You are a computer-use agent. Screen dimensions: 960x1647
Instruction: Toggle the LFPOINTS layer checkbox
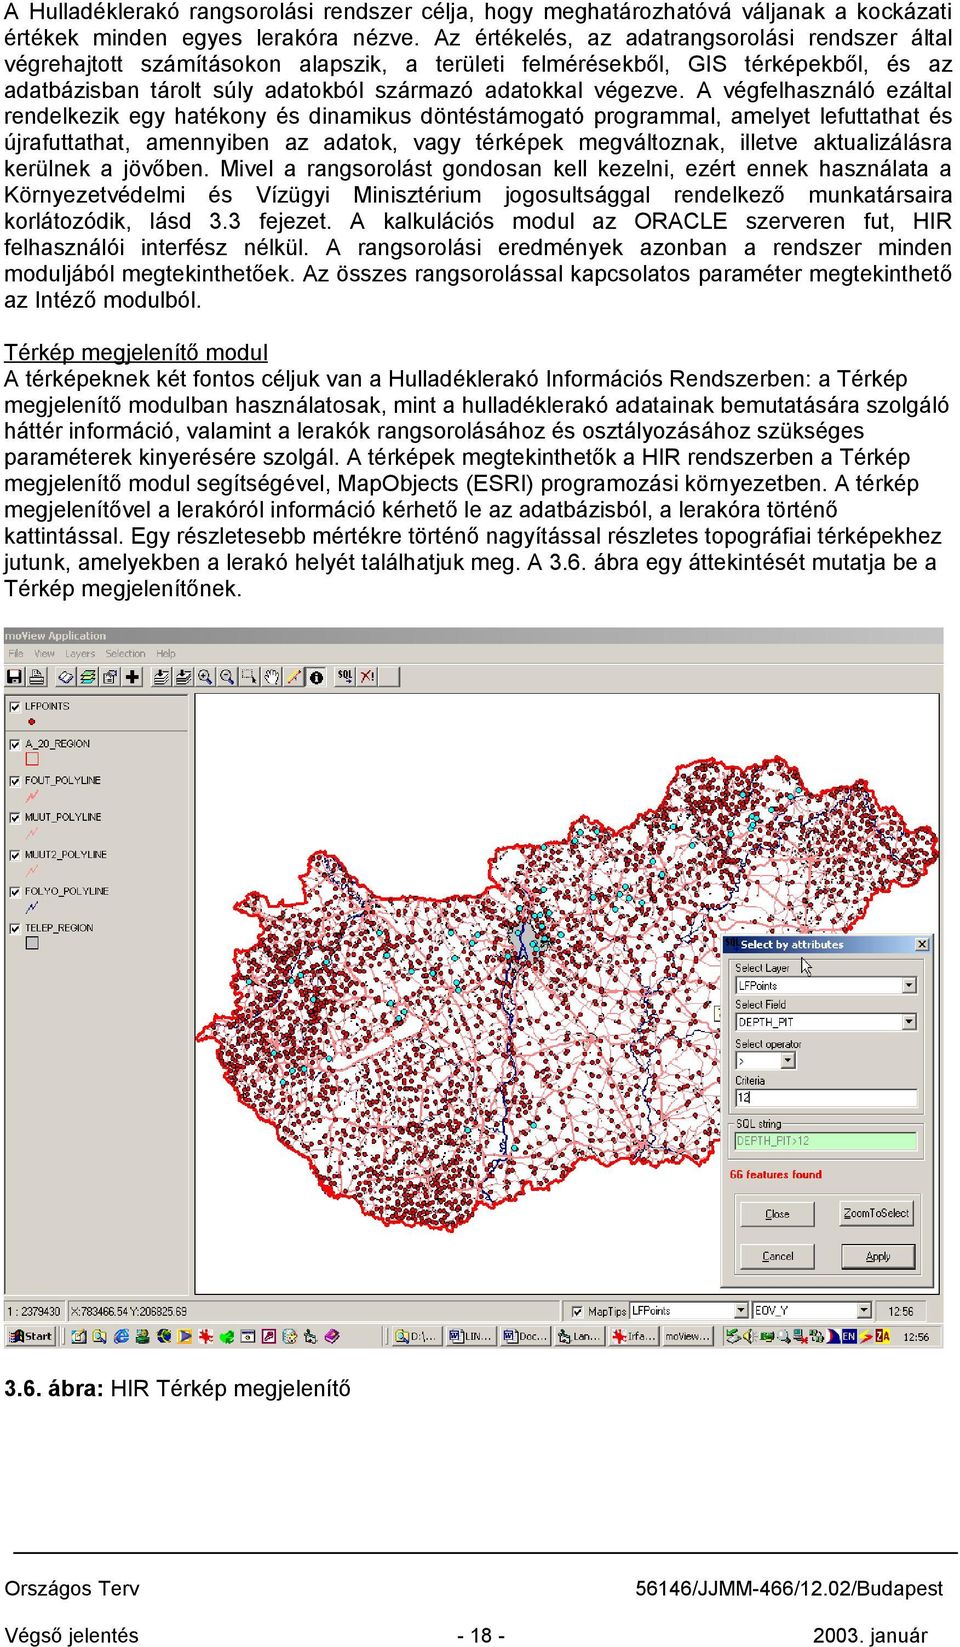coord(15,706)
